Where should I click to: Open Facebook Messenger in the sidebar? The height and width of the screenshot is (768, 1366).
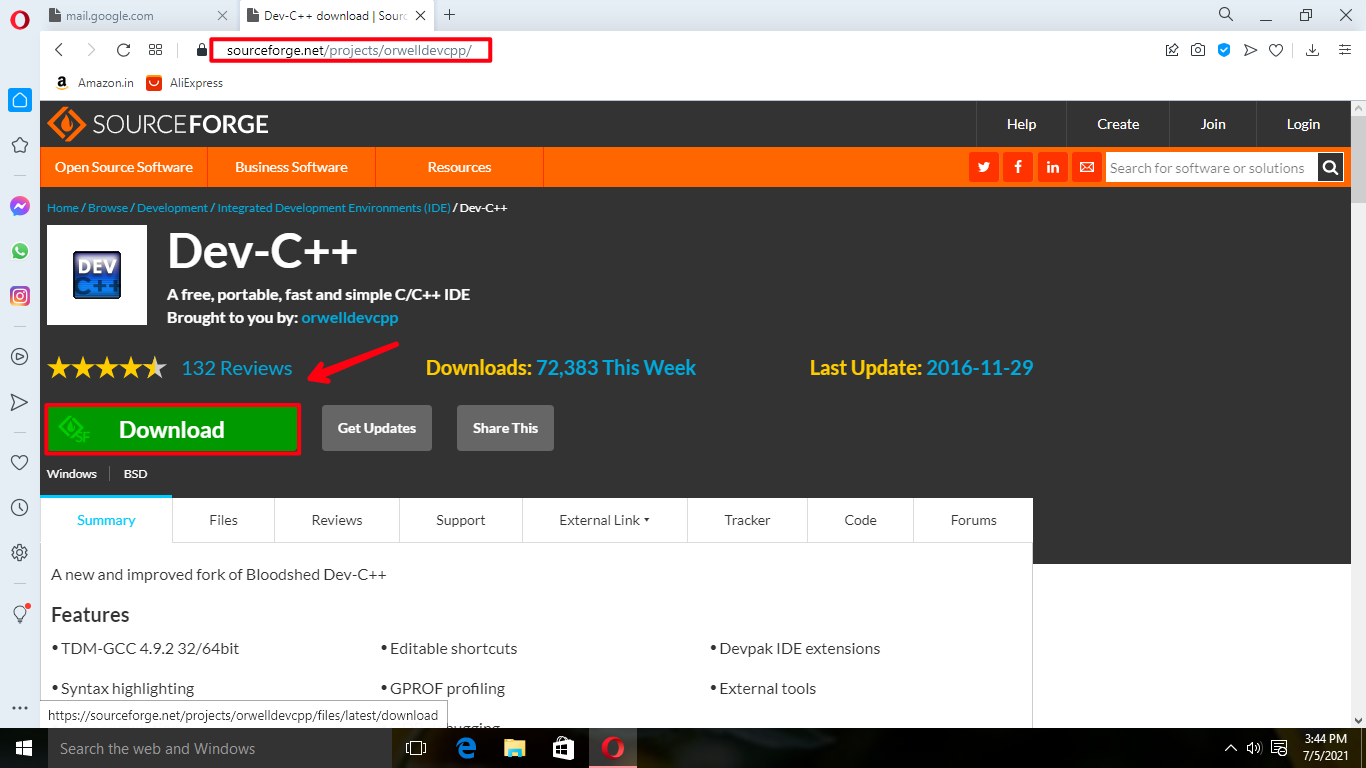coord(20,206)
